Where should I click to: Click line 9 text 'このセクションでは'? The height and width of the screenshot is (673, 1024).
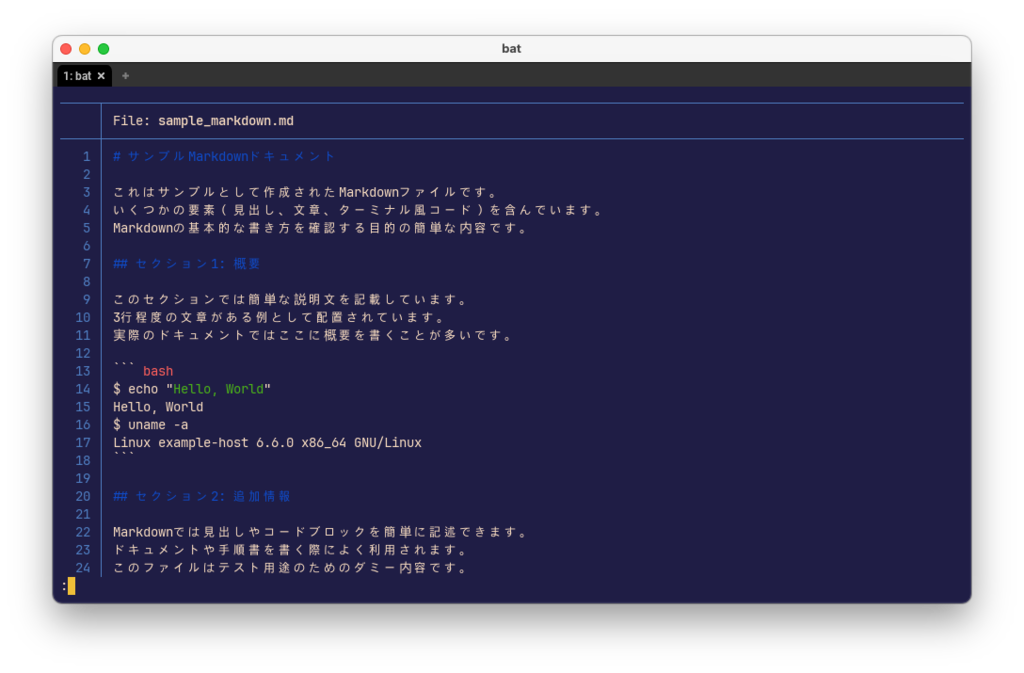pyautogui.click(x=179, y=300)
